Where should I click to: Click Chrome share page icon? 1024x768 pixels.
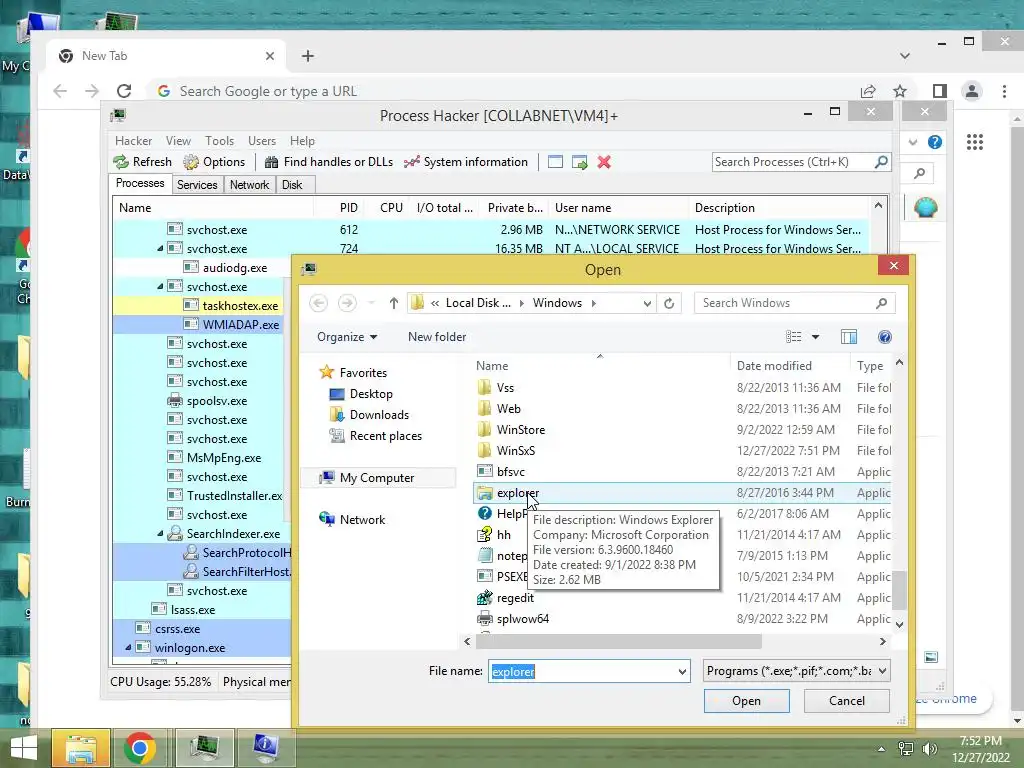pyautogui.click(x=868, y=91)
